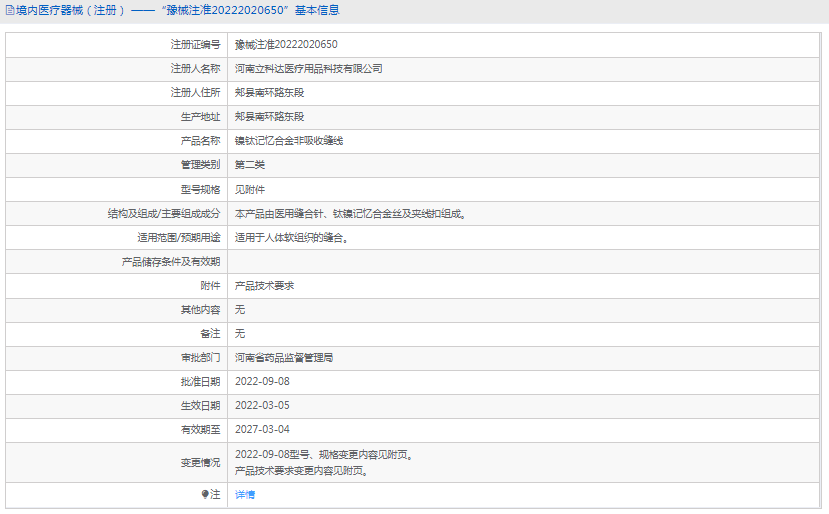Click the 管理类别 label
This screenshot has width=829, height=514.
pos(200,165)
